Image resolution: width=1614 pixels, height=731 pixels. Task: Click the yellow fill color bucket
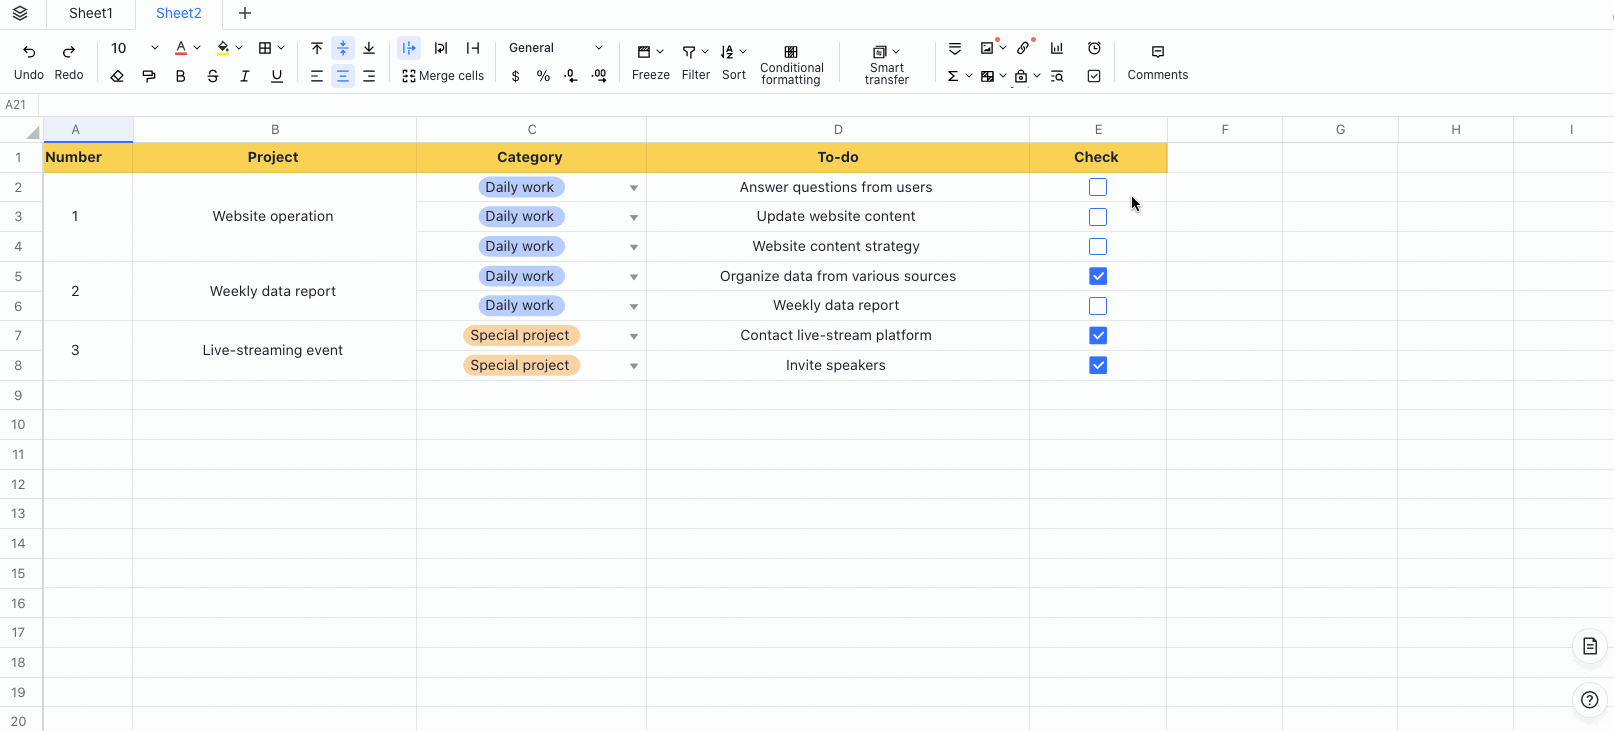(223, 48)
